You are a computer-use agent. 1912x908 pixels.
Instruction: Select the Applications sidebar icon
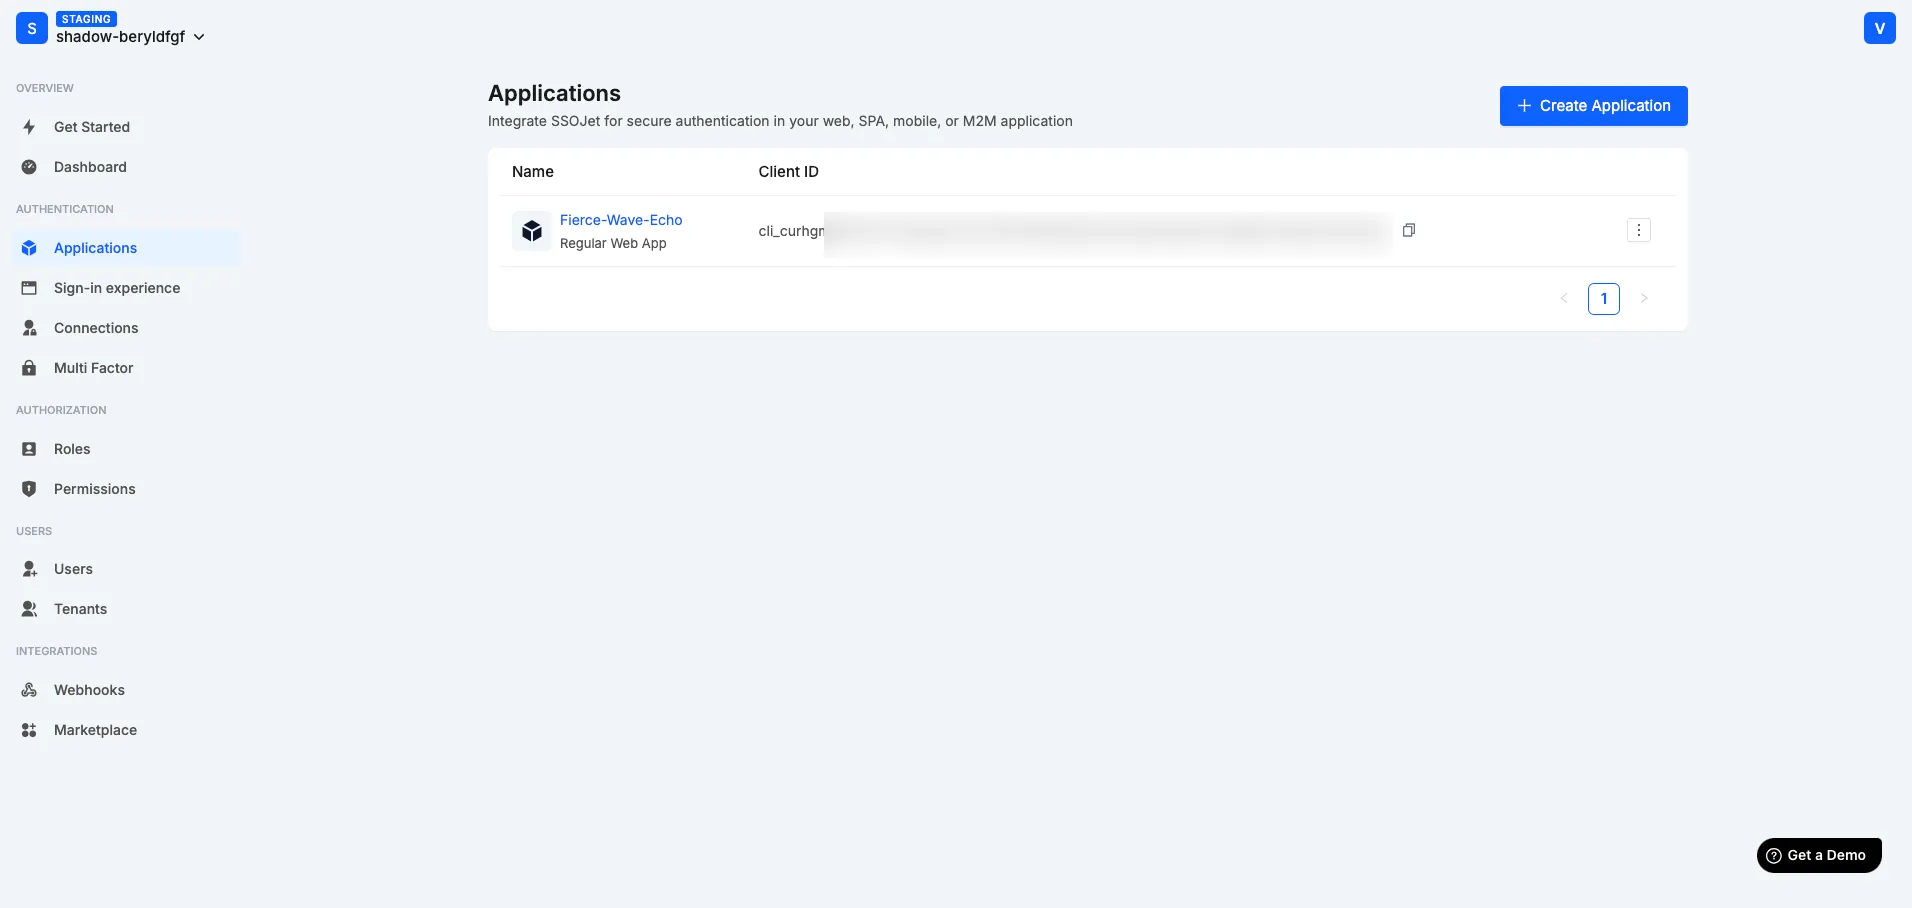[x=29, y=247]
